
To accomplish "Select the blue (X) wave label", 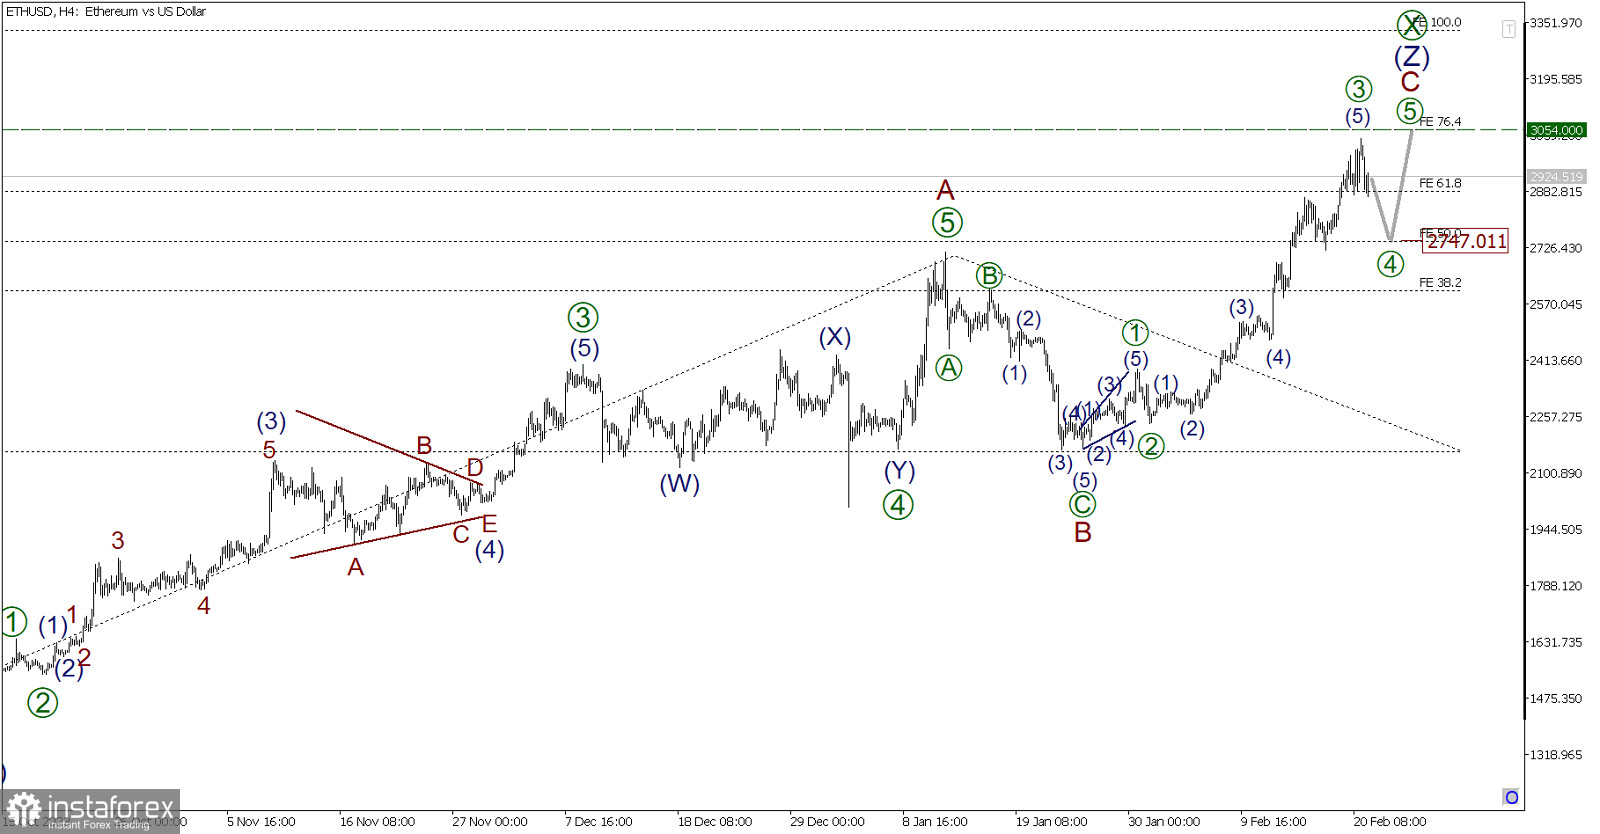I will (x=835, y=338).
